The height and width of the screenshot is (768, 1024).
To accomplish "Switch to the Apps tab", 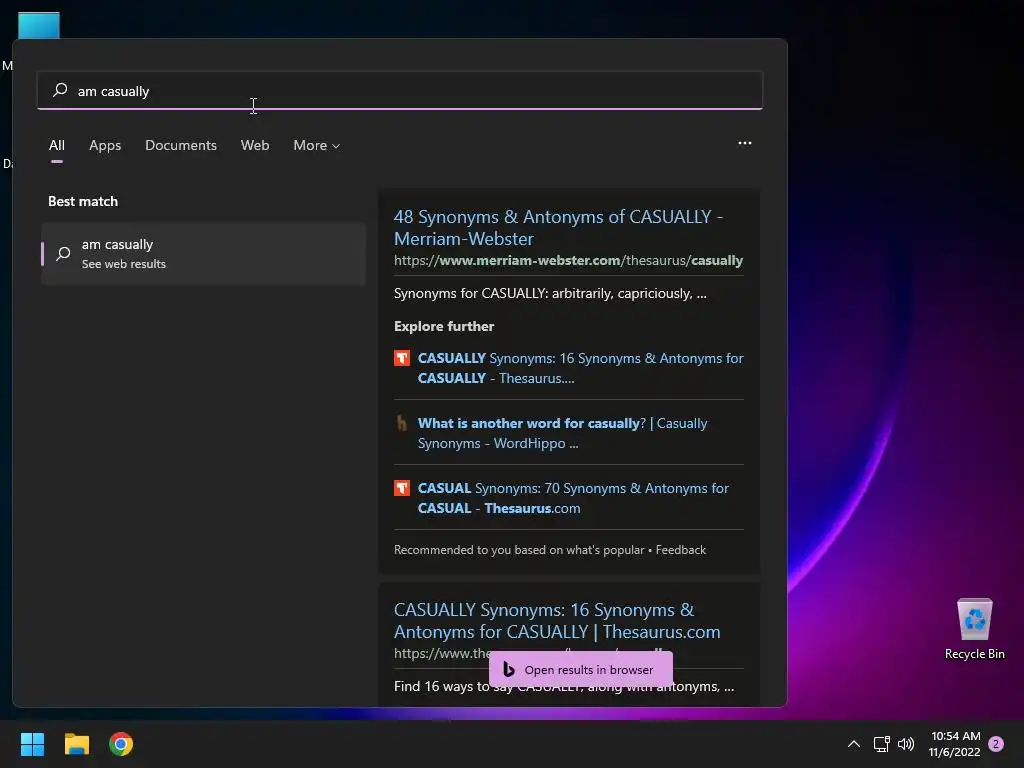I will click(105, 145).
